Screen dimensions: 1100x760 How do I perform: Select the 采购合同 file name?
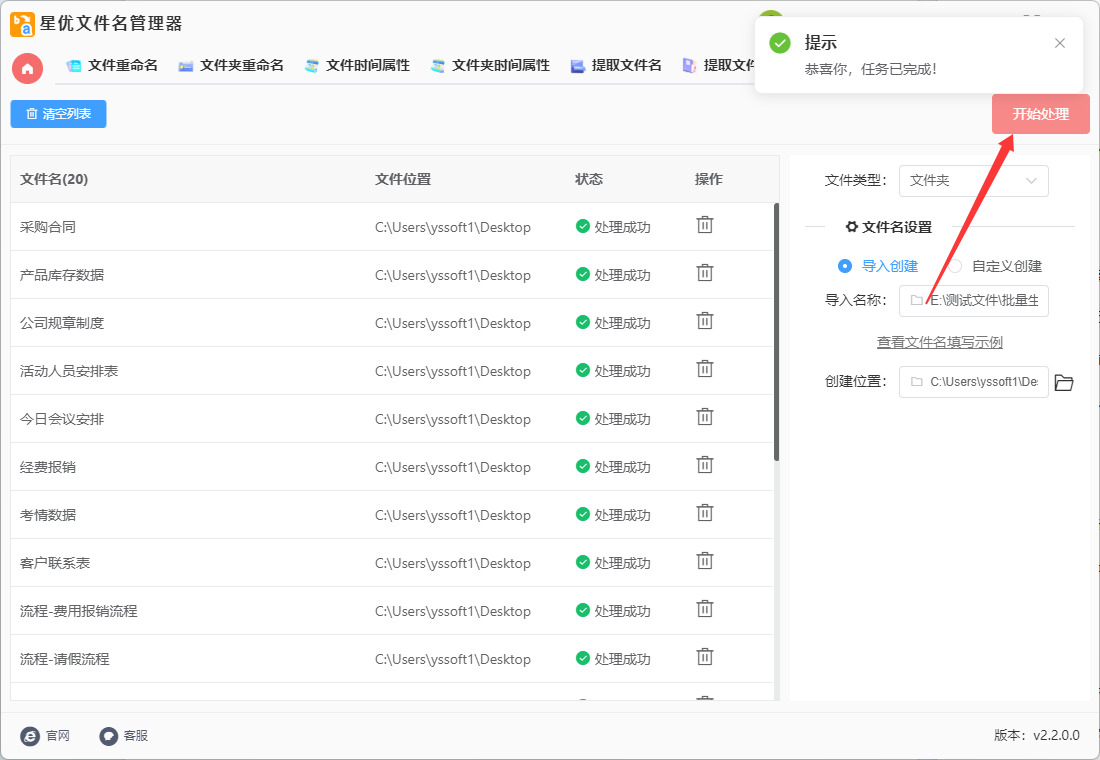48,227
